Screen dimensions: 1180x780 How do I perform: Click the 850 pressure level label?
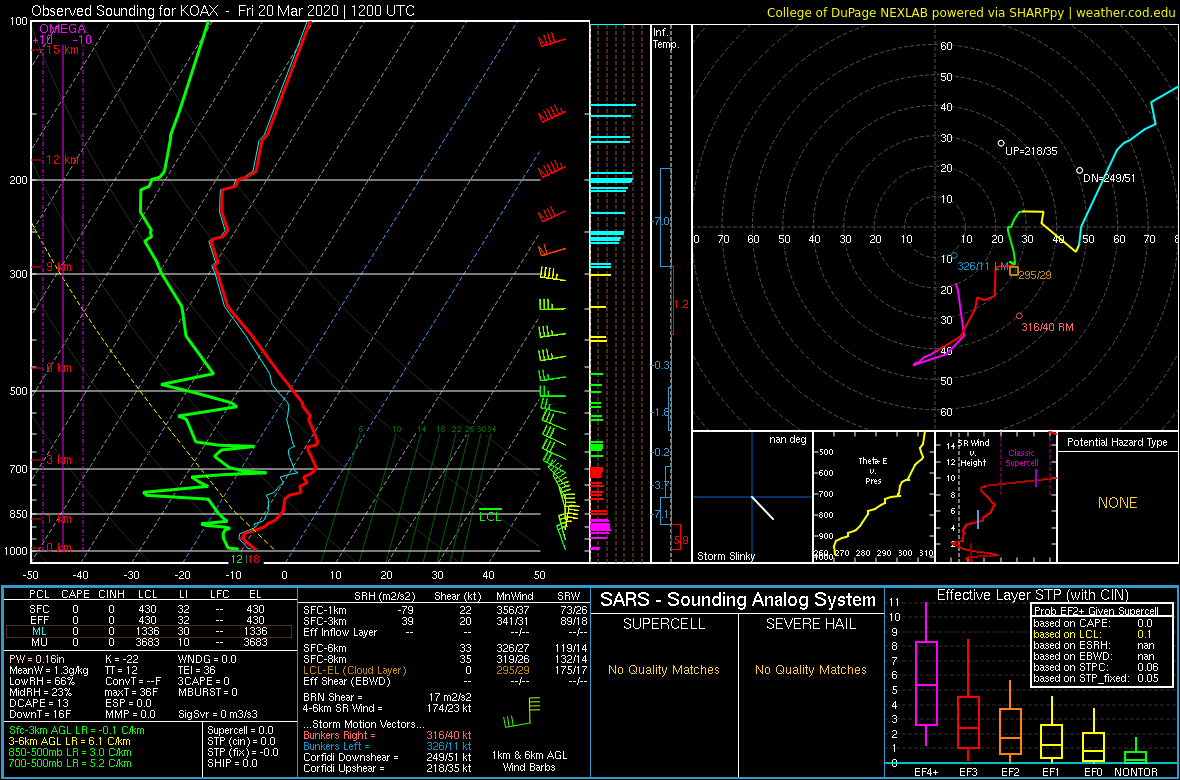(x=19, y=515)
